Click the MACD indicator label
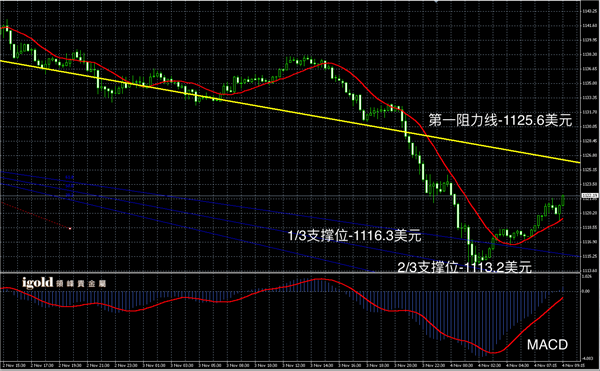 547,345
